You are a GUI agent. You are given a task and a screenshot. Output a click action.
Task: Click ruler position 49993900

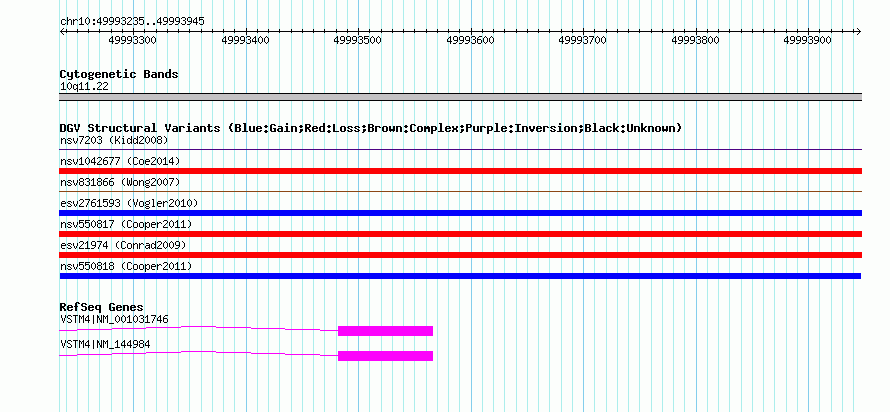coord(808,40)
